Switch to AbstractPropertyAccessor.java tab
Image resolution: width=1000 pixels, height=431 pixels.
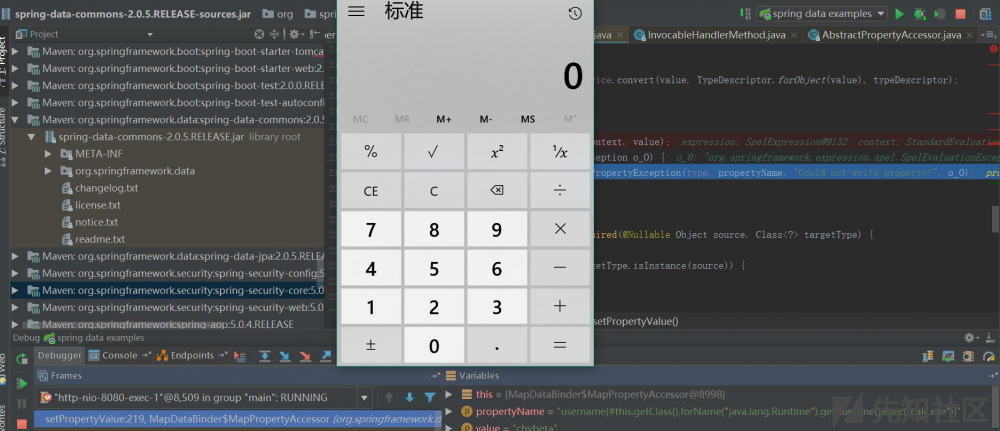[890, 34]
